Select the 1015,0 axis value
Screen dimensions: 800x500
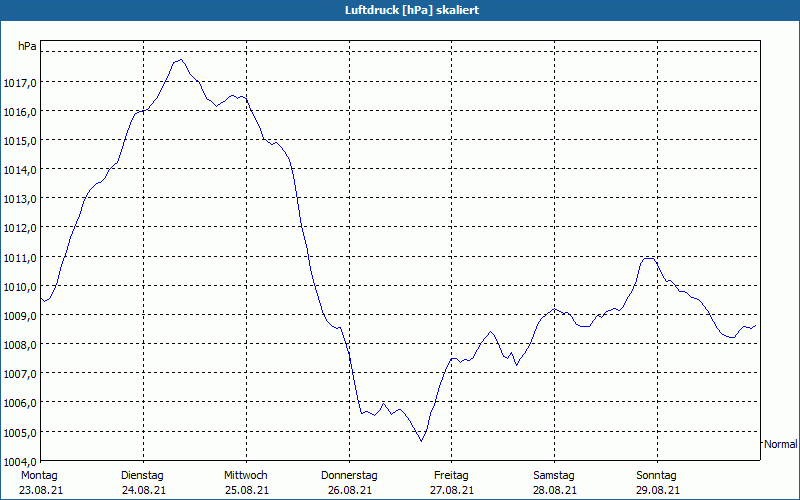[20, 141]
